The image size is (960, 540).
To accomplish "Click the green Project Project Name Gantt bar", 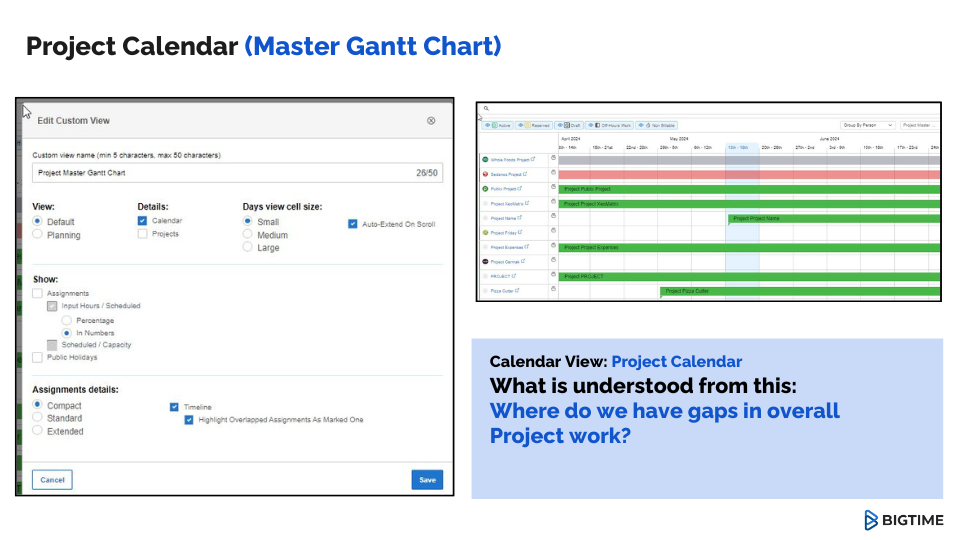I will [834, 219].
